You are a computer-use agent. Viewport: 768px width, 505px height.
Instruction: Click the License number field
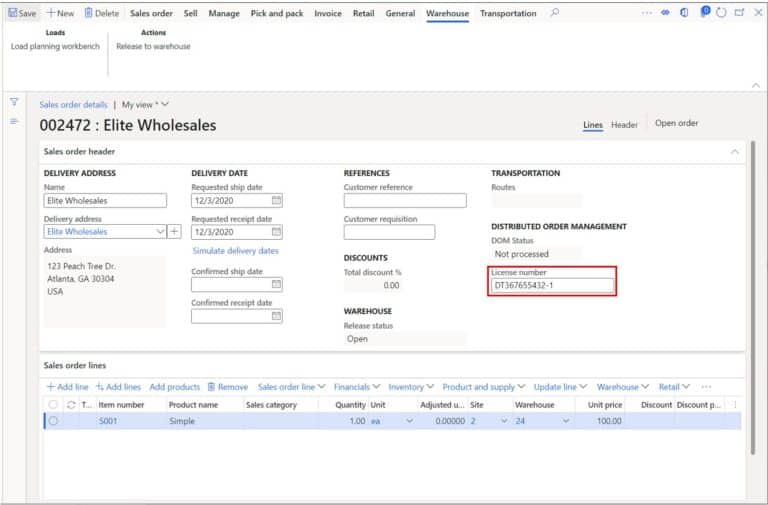coord(552,285)
